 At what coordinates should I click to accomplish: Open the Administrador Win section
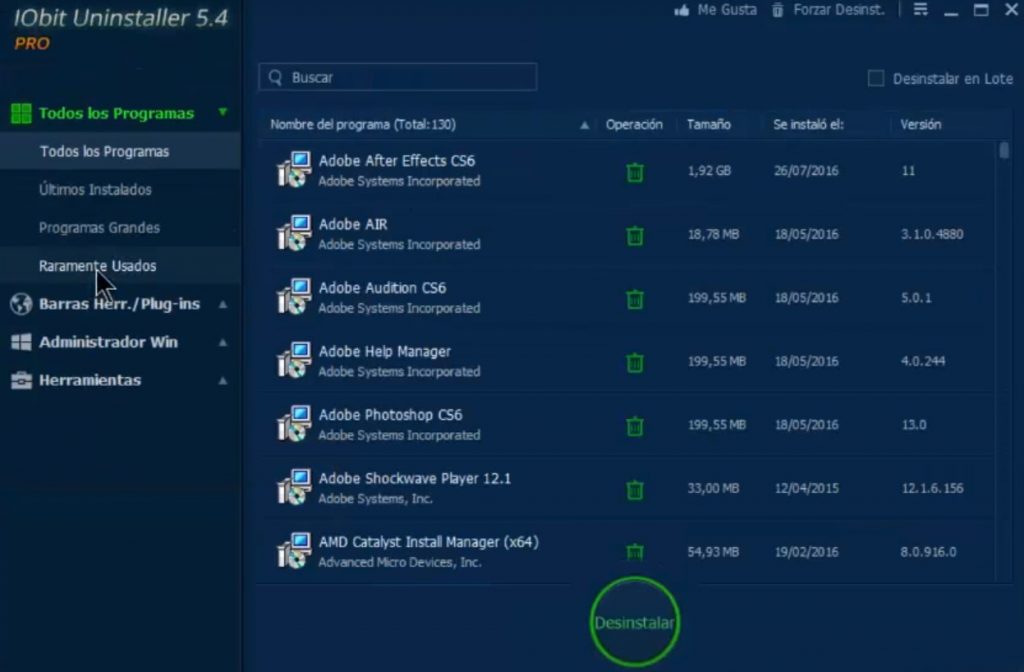point(108,342)
